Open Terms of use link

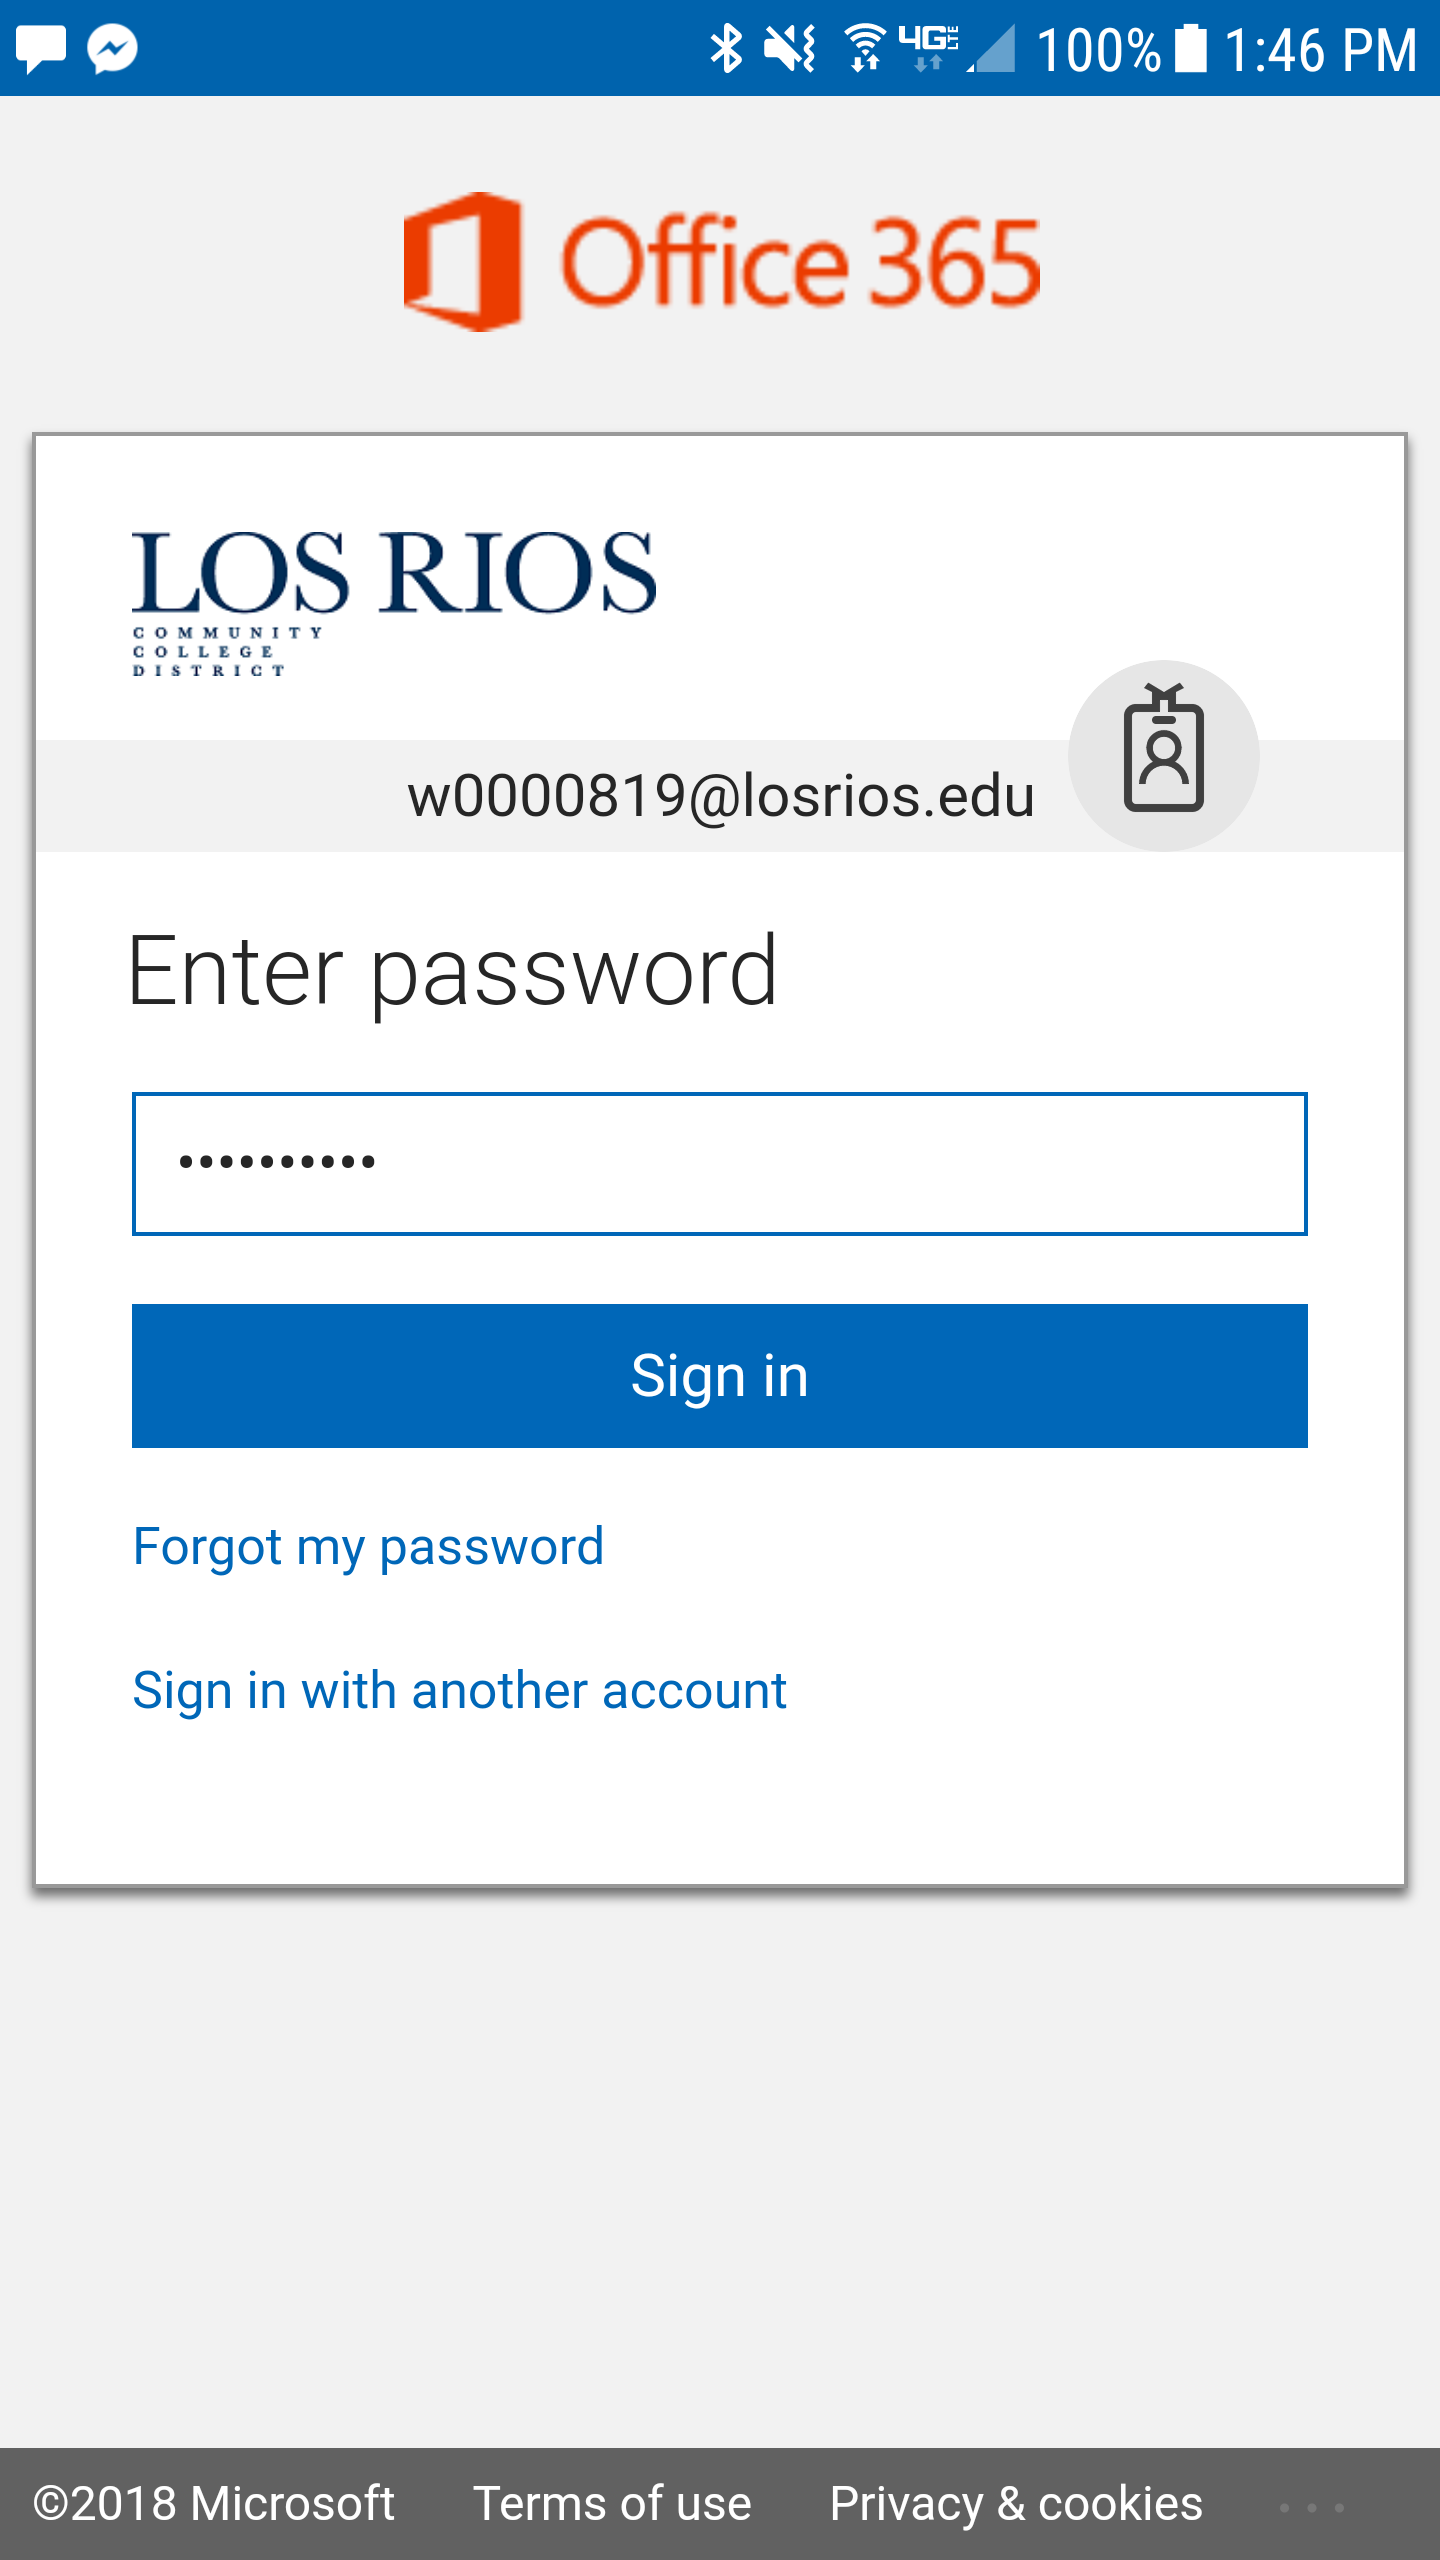pyautogui.click(x=612, y=2504)
